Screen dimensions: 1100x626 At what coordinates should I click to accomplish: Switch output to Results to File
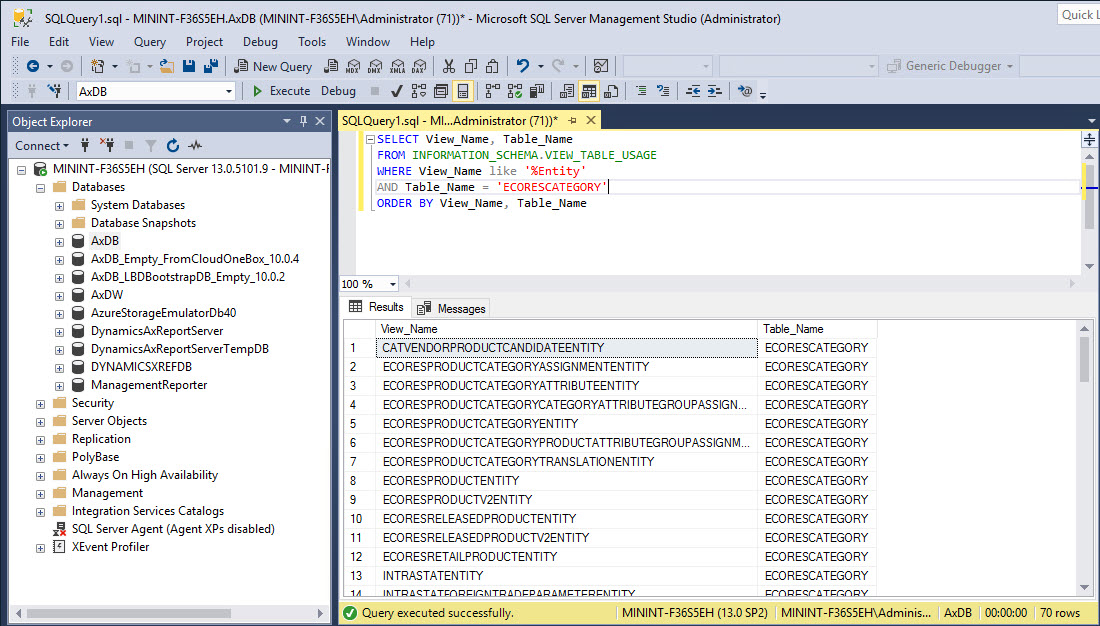click(x=611, y=91)
